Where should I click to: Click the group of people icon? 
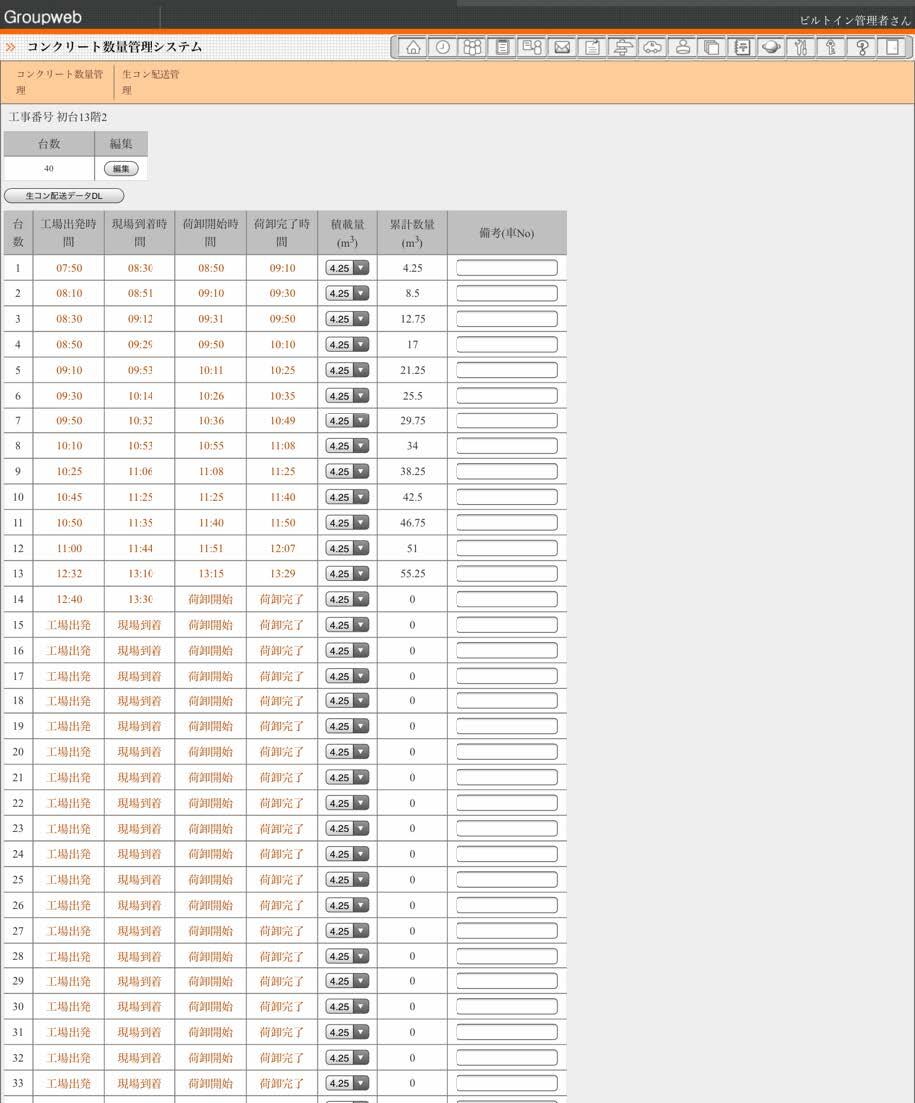pos(472,47)
